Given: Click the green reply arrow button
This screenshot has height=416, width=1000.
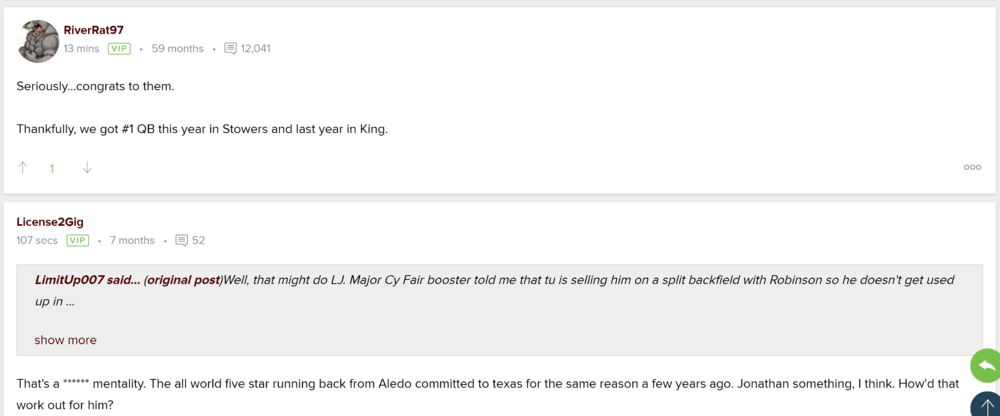Looking at the screenshot, I should point(986,365).
